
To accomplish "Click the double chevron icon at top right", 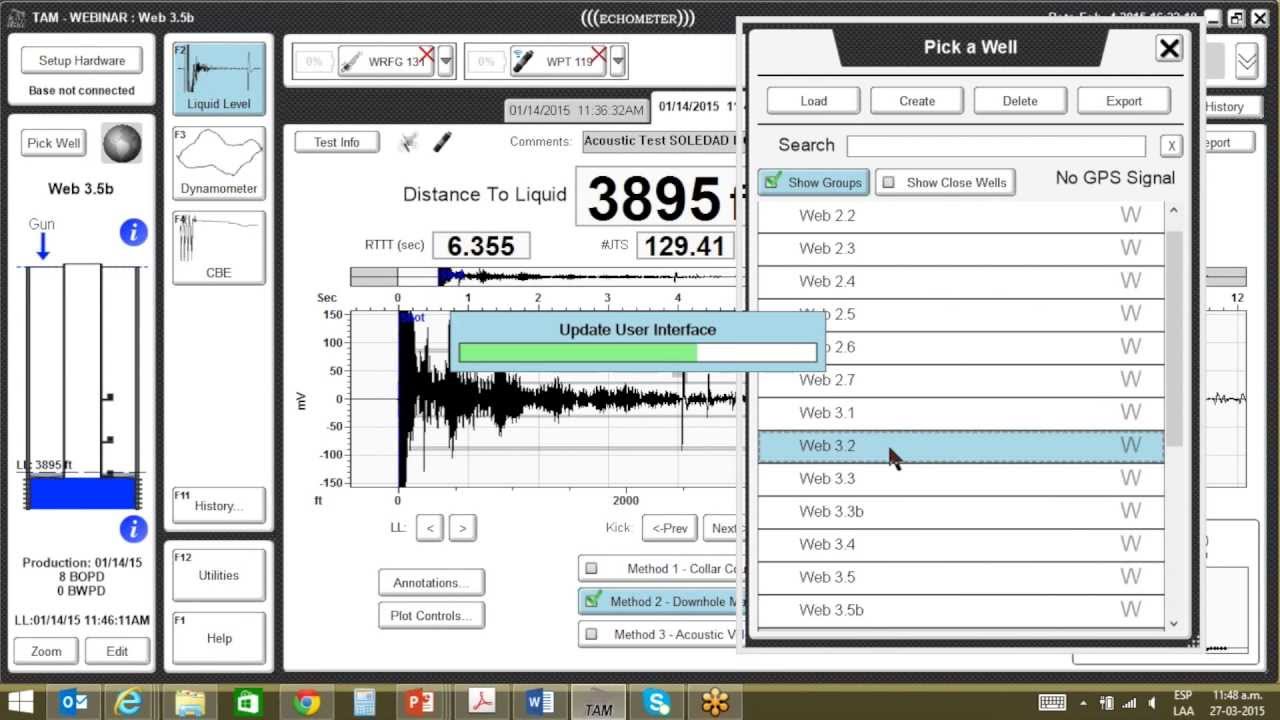I will (x=1246, y=61).
